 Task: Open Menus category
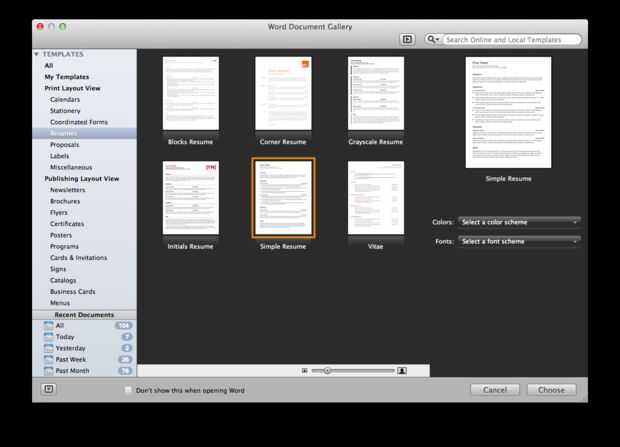coord(60,303)
